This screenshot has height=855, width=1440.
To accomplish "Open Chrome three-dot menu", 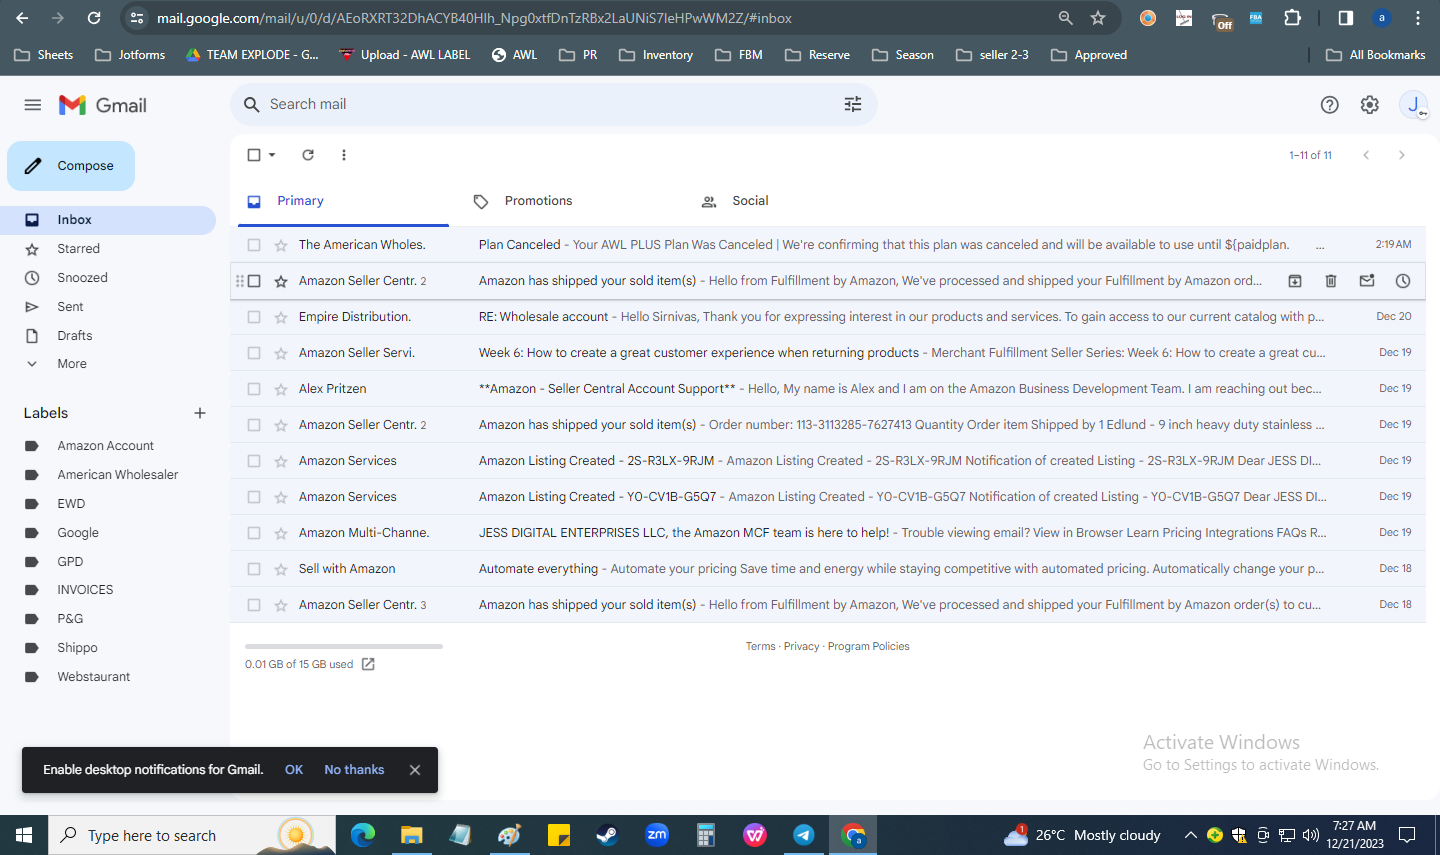I will pyautogui.click(x=1418, y=18).
